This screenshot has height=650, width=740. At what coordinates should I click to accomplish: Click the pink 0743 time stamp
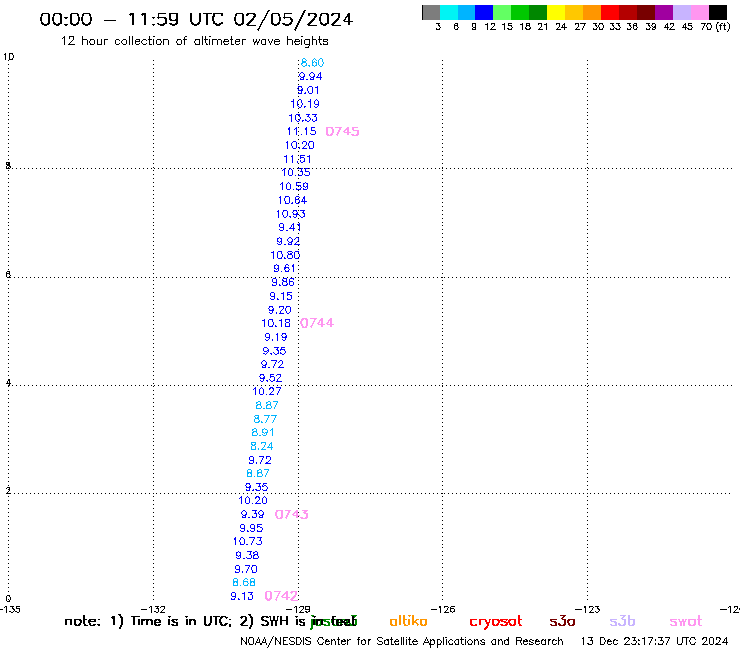point(292,515)
